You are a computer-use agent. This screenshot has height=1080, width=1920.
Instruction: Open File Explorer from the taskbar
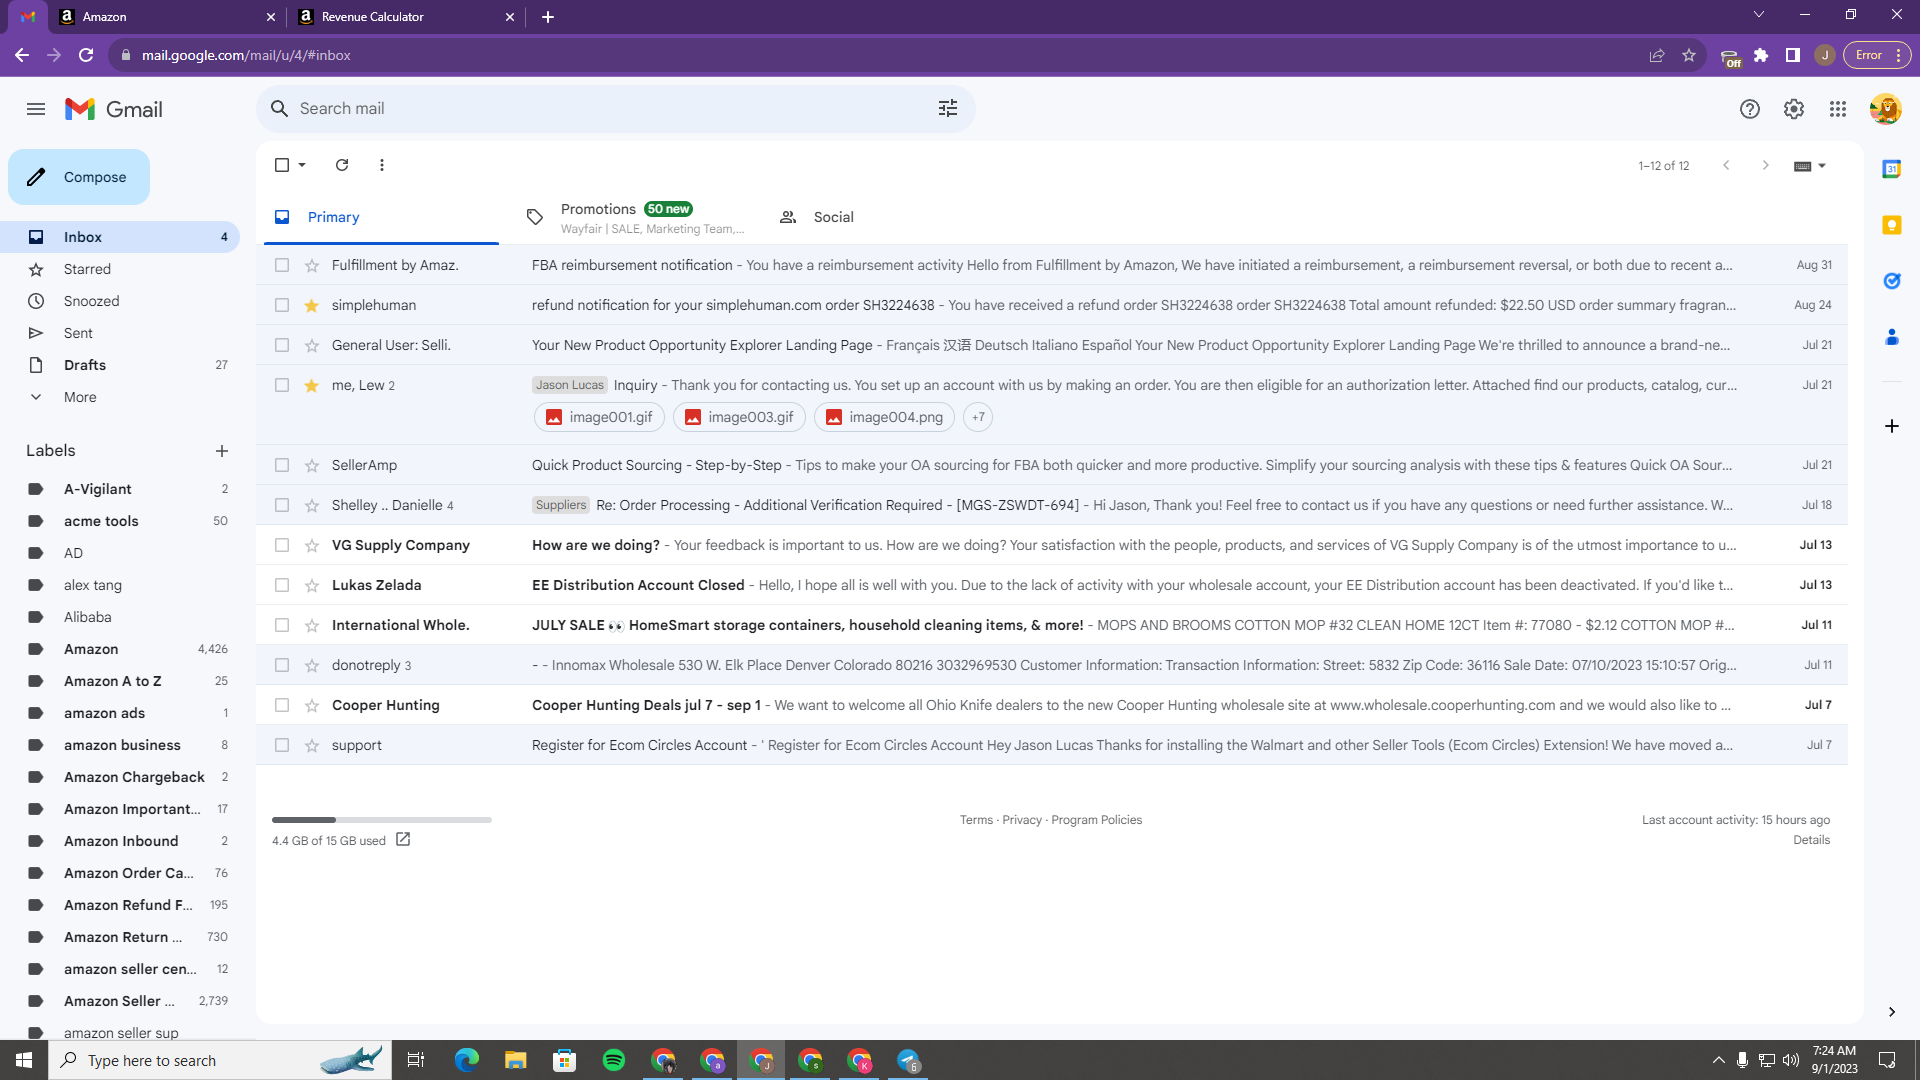click(516, 1060)
